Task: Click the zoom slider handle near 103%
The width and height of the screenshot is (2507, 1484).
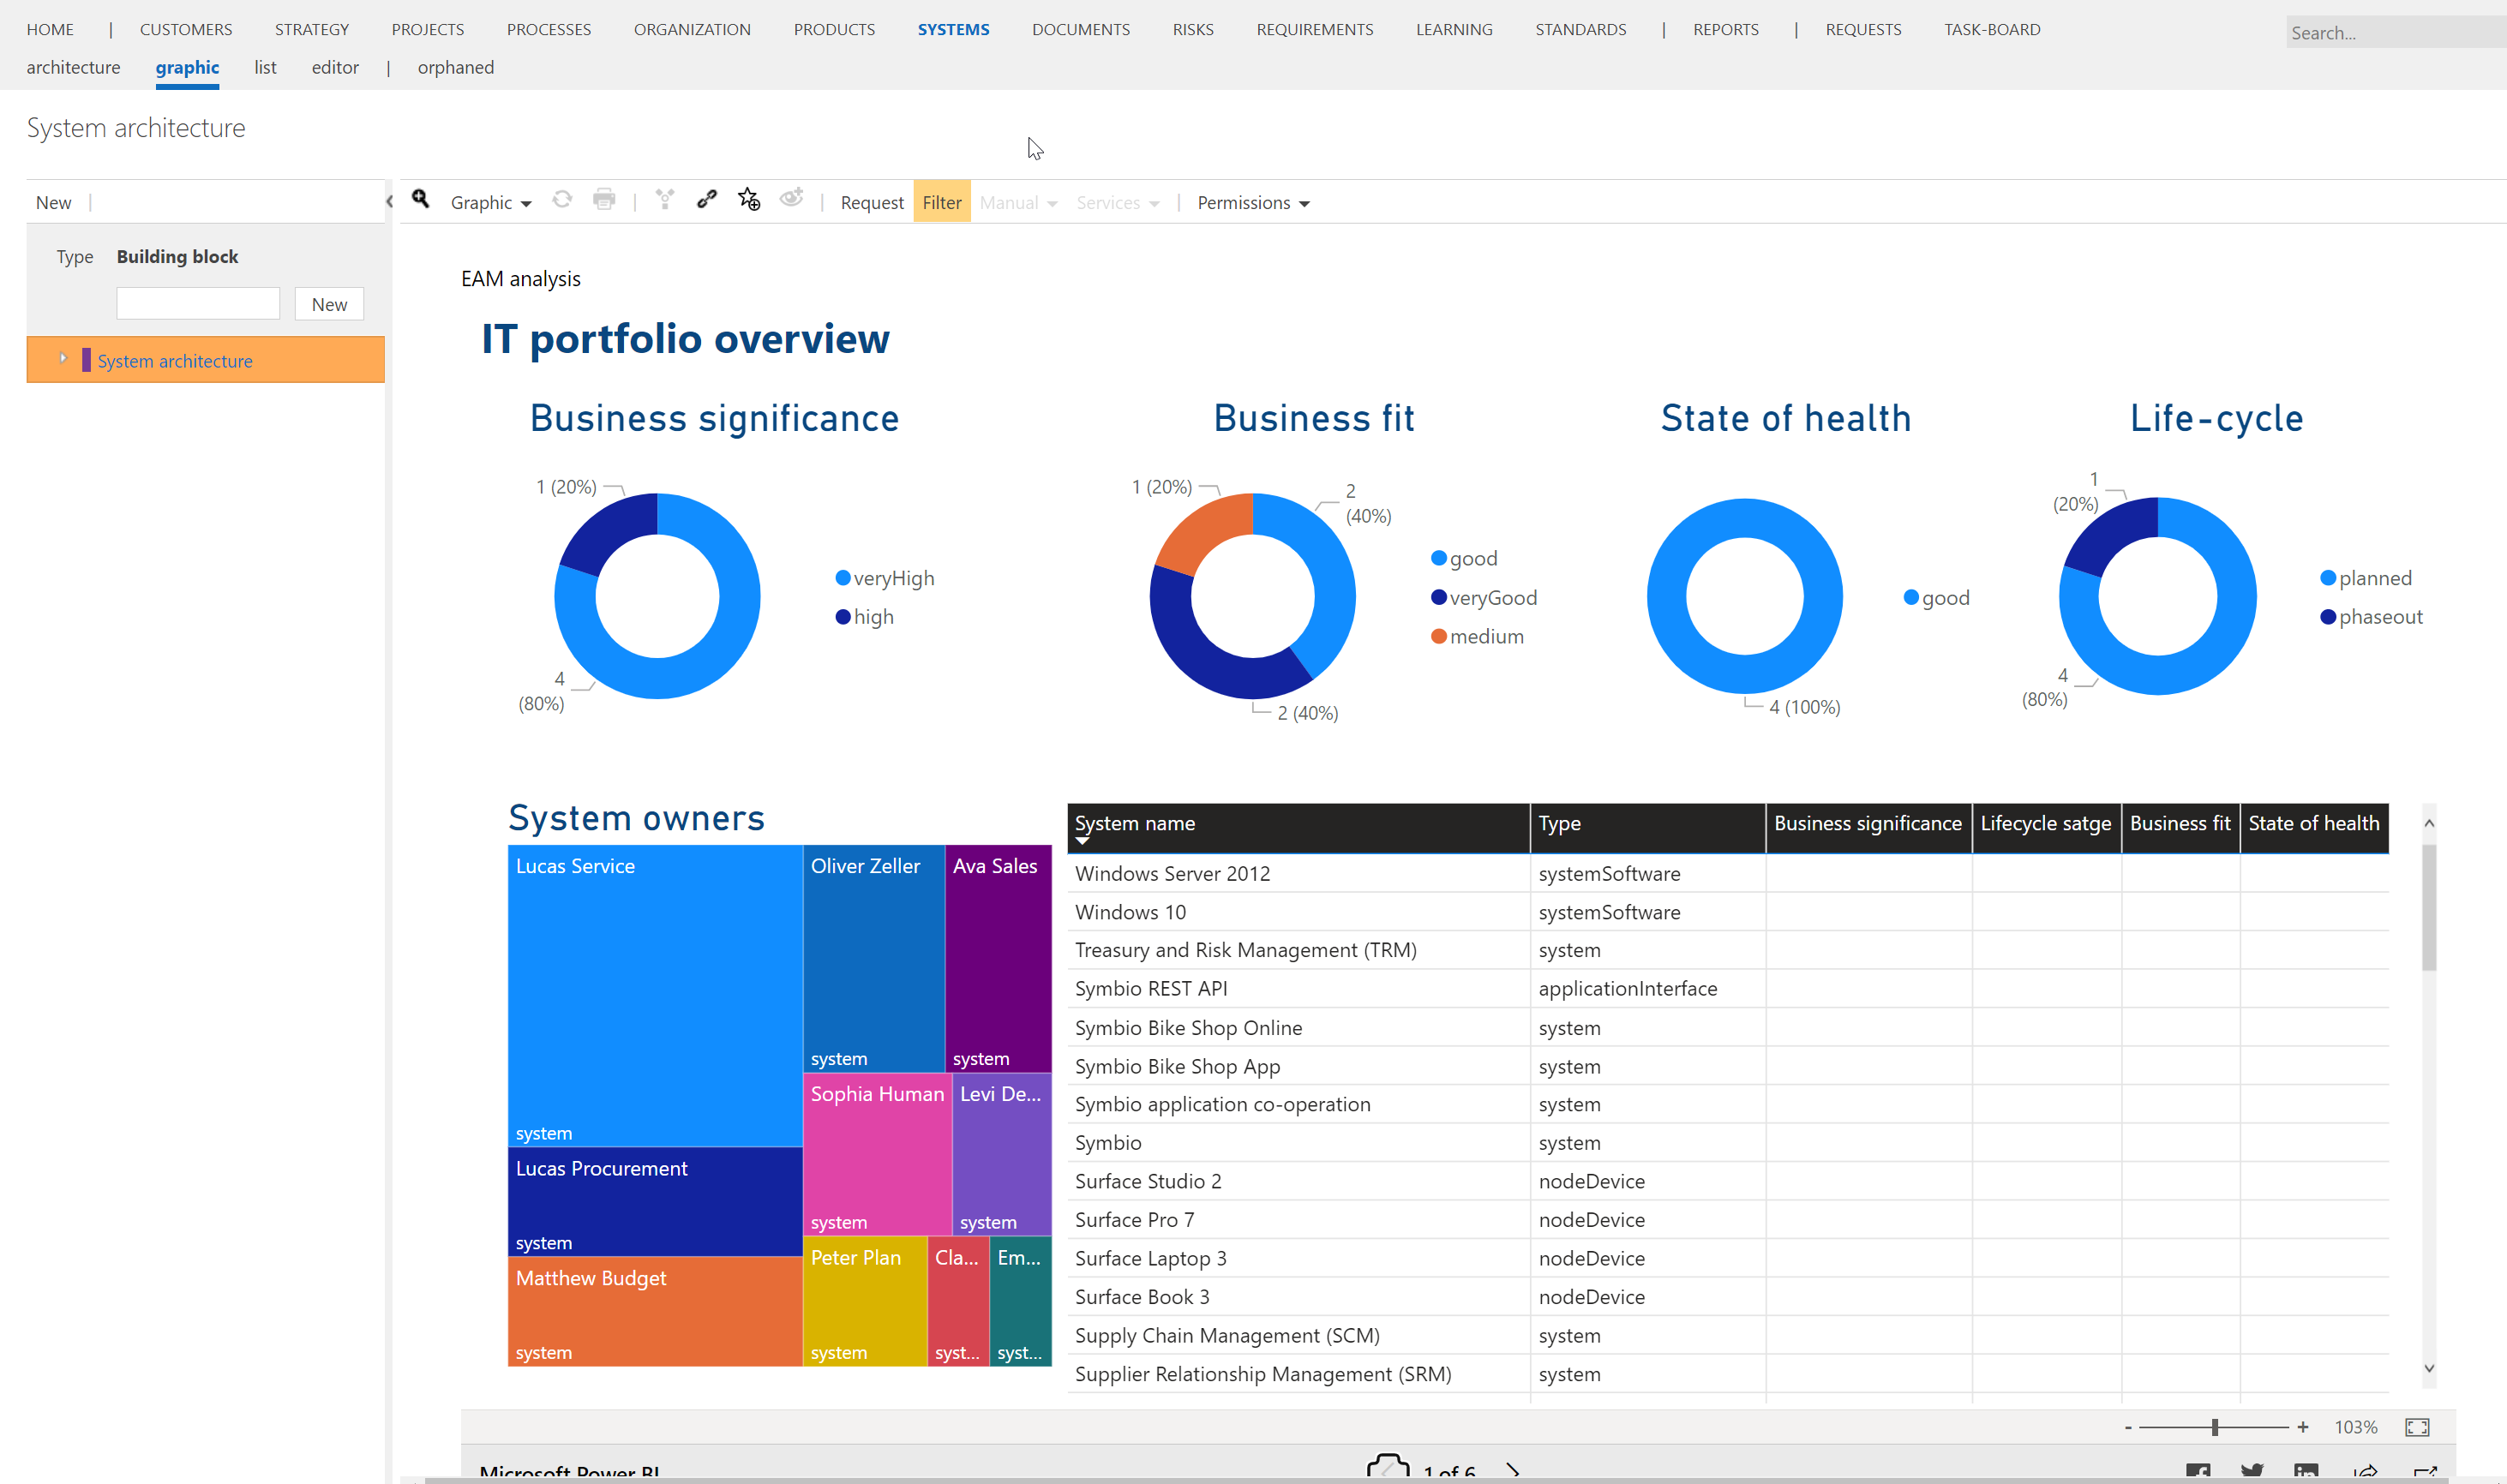Action: coord(2215,1427)
